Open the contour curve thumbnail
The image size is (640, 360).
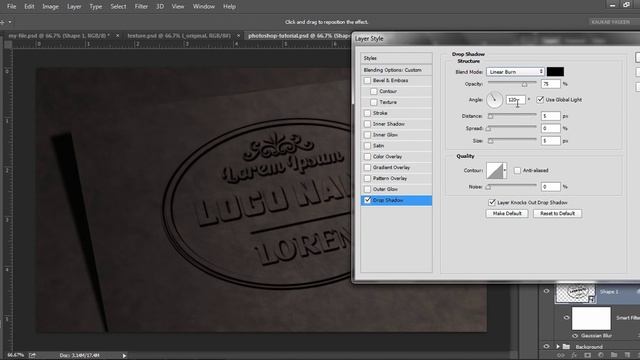coord(494,171)
